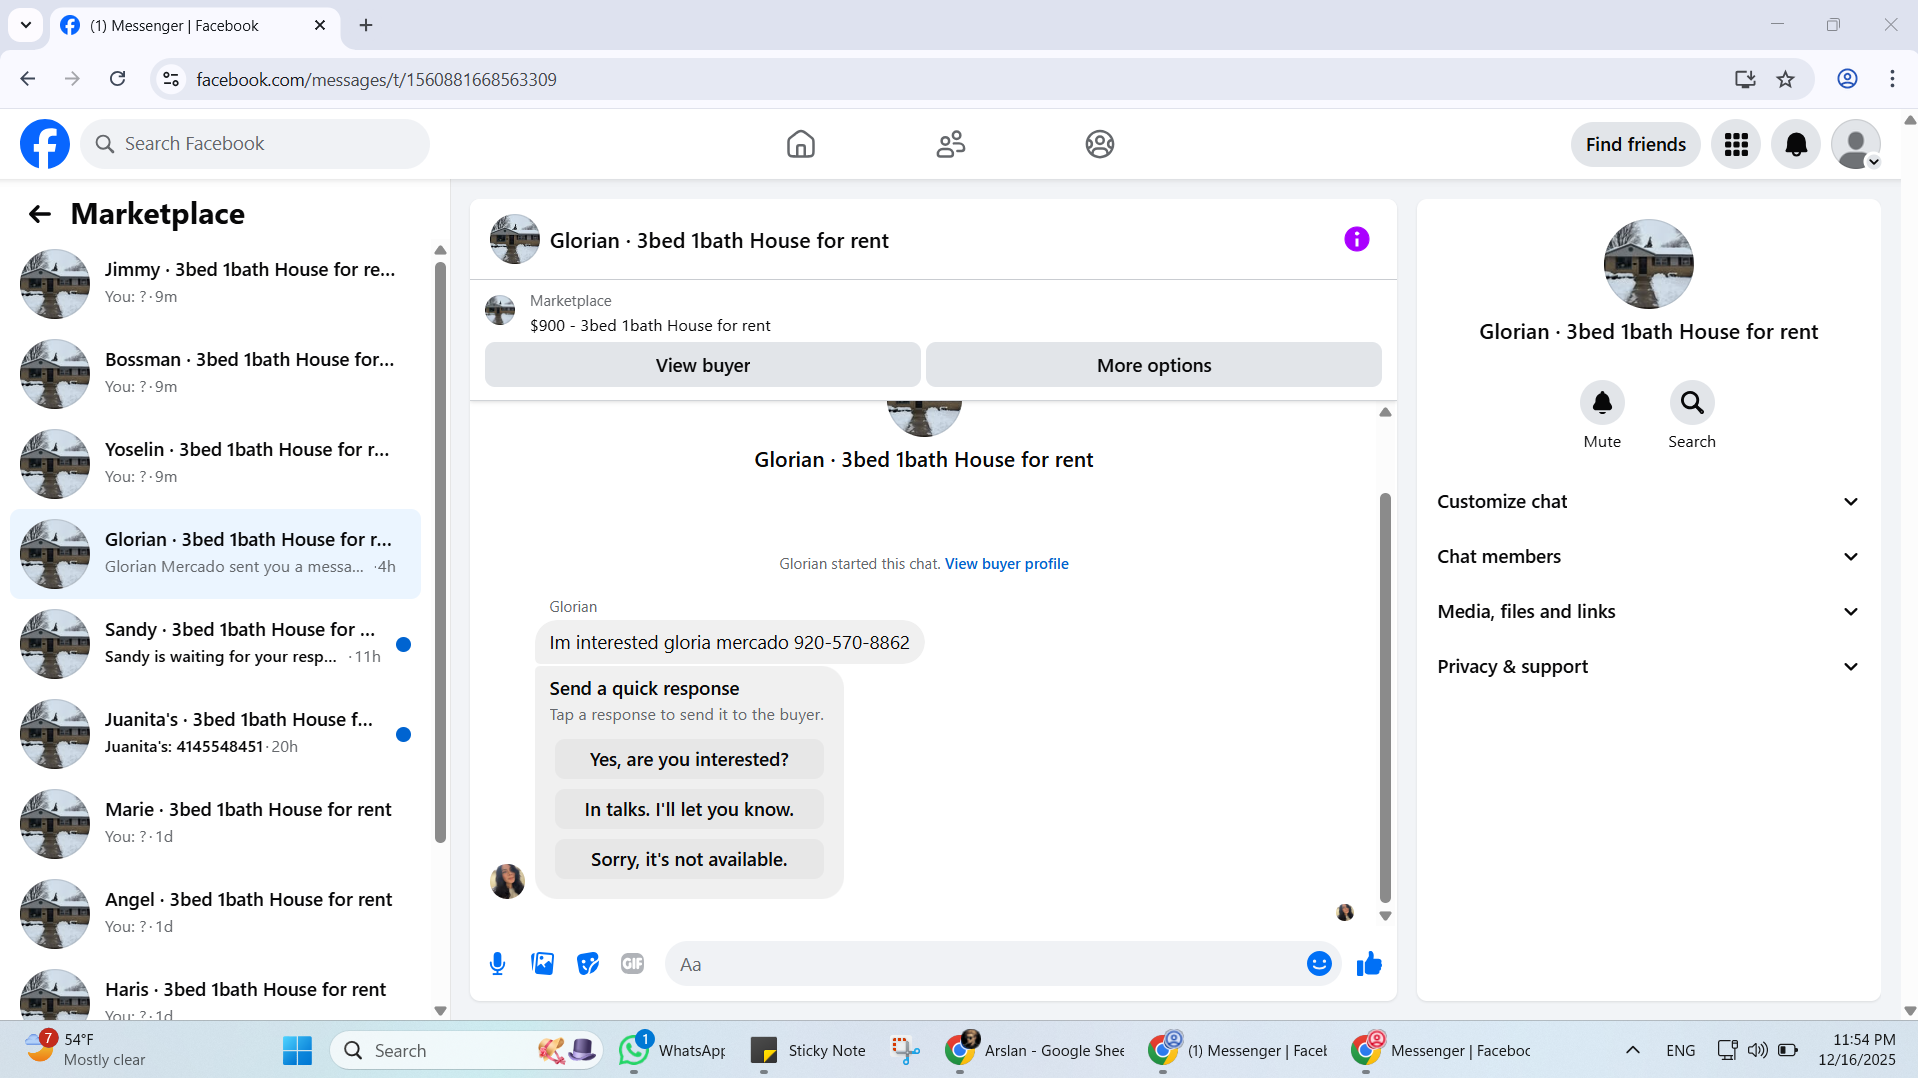Follow the View buyer profile link
This screenshot has width=1918, height=1078.
tap(1006, 564)
